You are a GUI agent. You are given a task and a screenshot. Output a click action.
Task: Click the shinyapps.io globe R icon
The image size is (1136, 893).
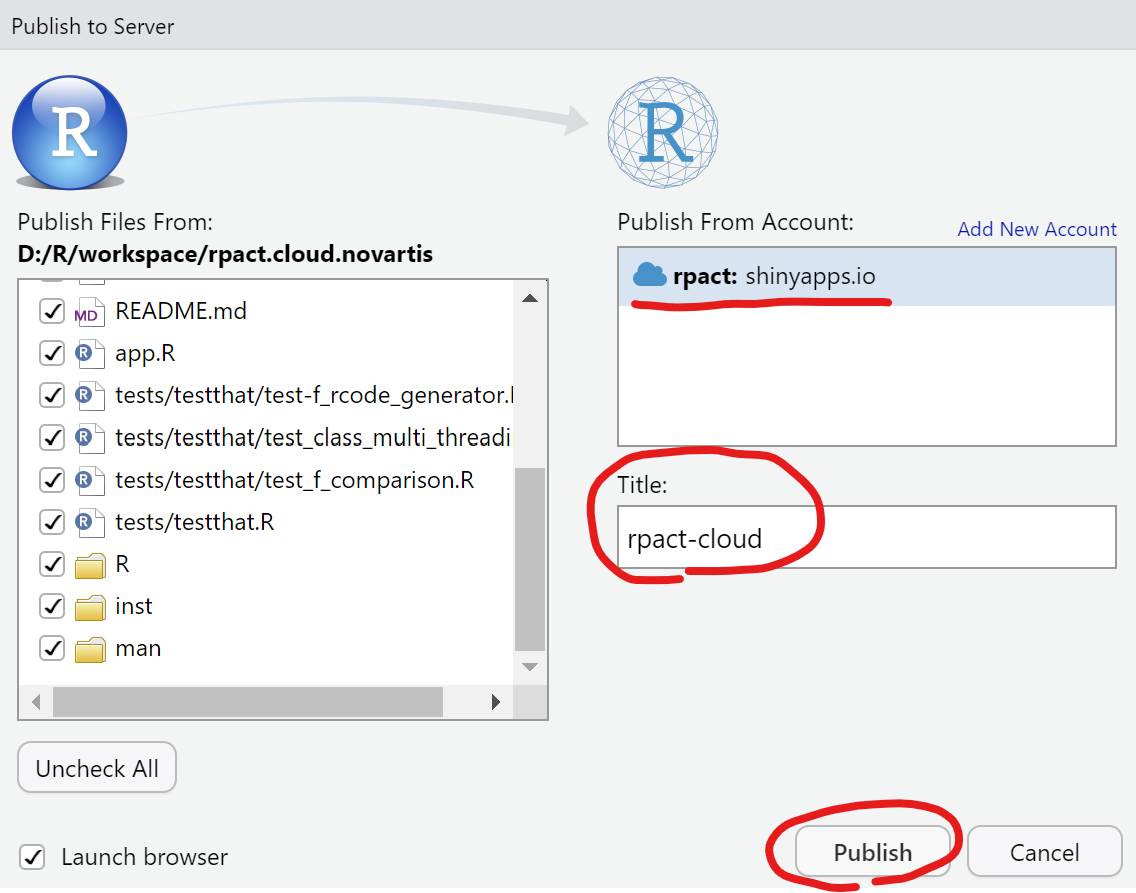[662, 131]
